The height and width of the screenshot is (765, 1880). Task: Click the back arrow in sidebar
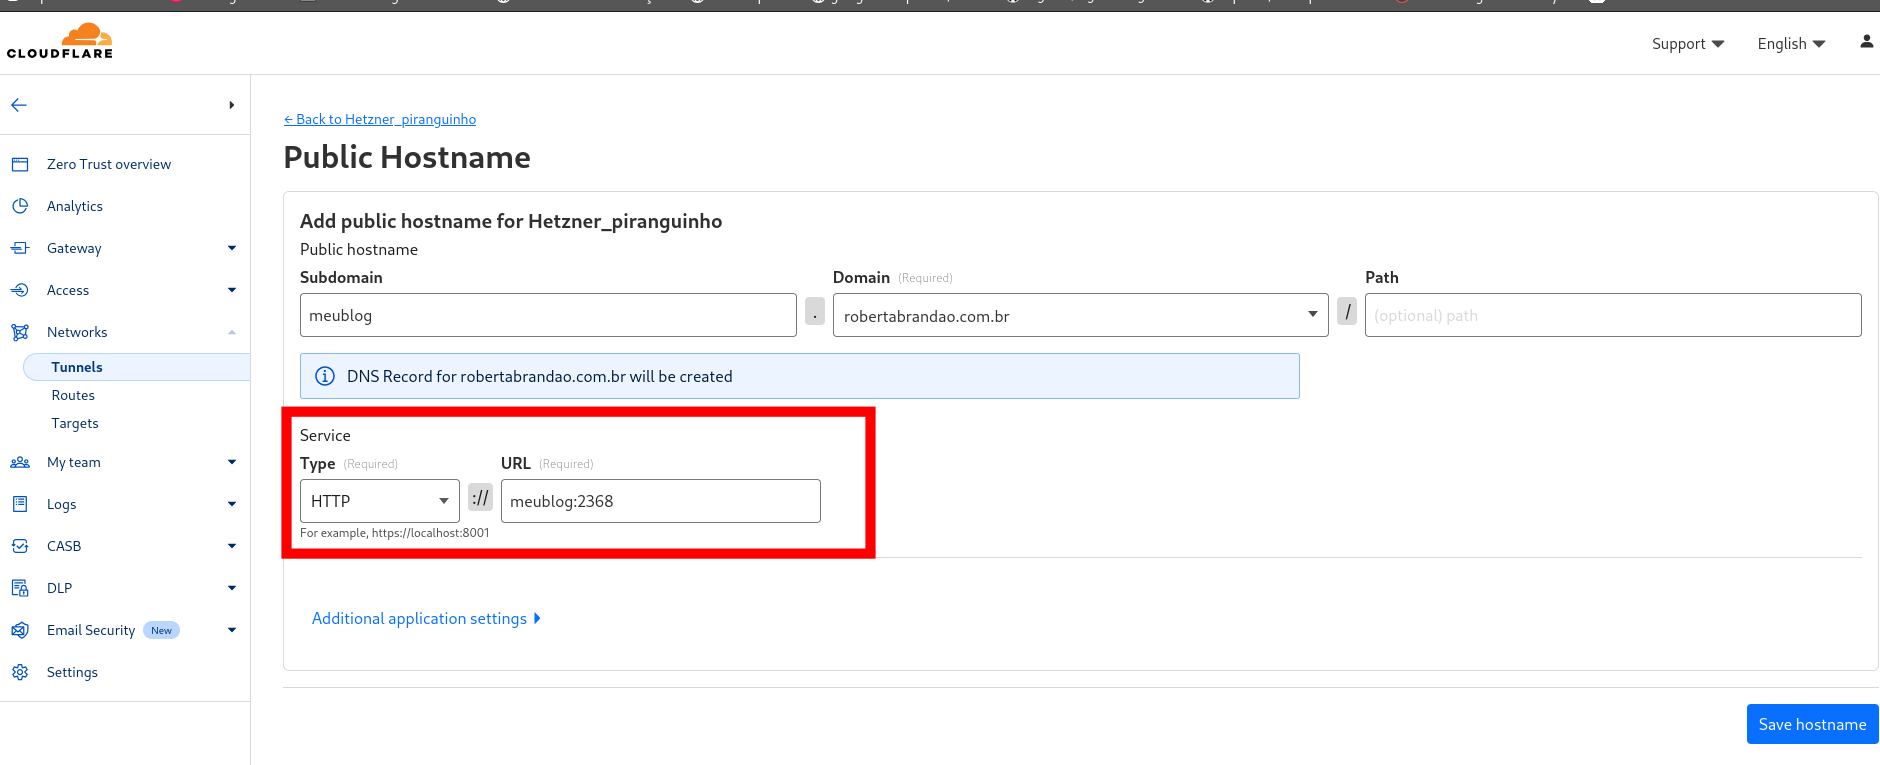[x=19, y=105]
